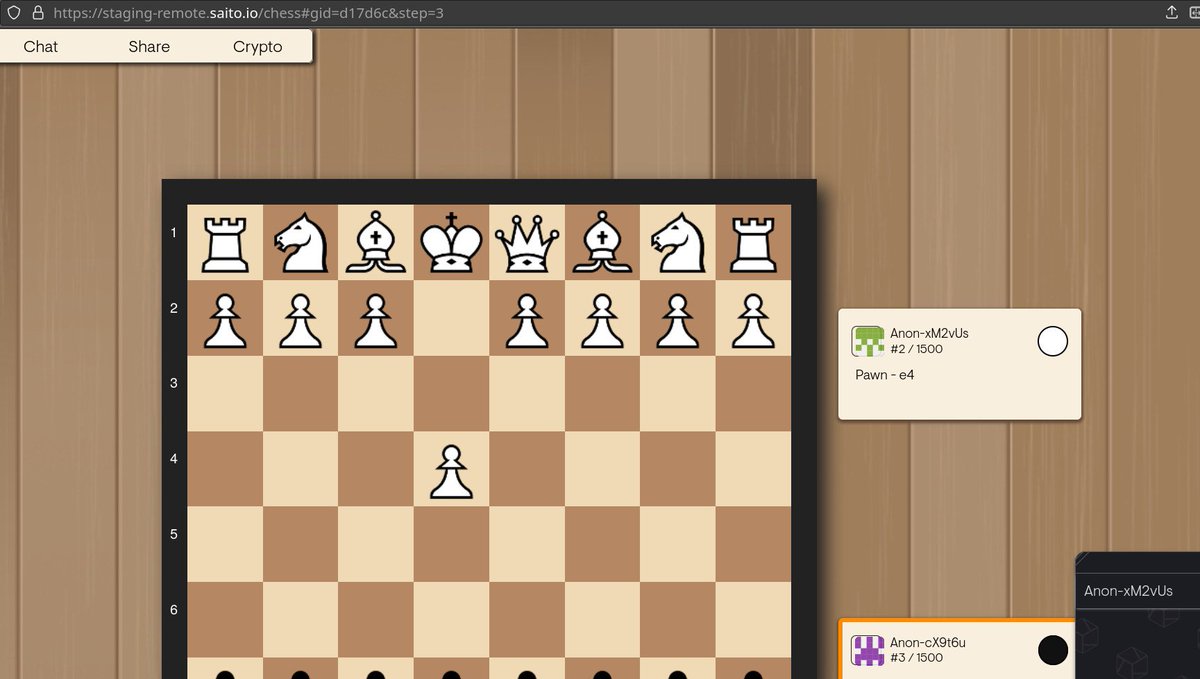Select the white queen on the back rank
Screen dimensions: 1200x679
click(527, 242)
